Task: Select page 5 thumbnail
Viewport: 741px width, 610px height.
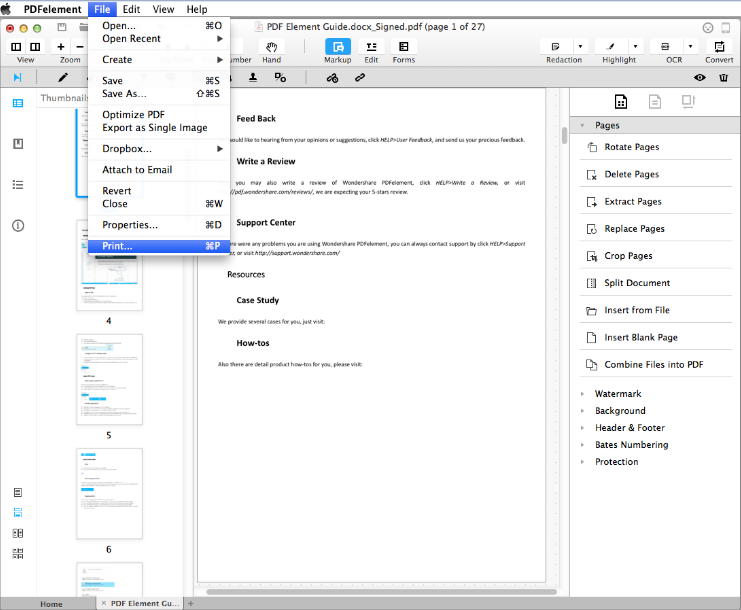Action: point(109,379)
